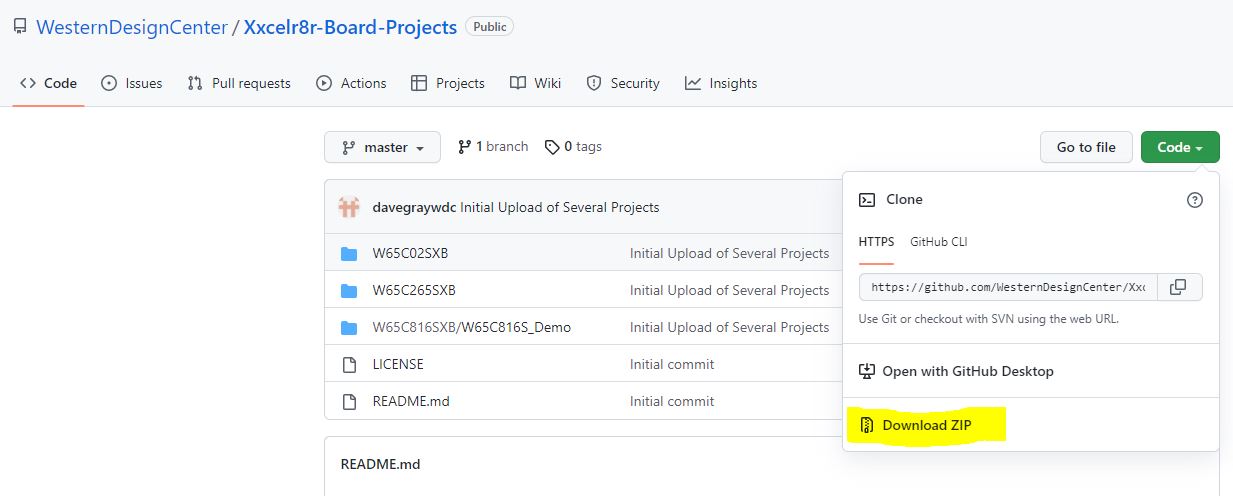Select the GitHub CLI clone tab
Image resolution: width=1233 pixels, height=496 pixels.
[x=938, y=242]
